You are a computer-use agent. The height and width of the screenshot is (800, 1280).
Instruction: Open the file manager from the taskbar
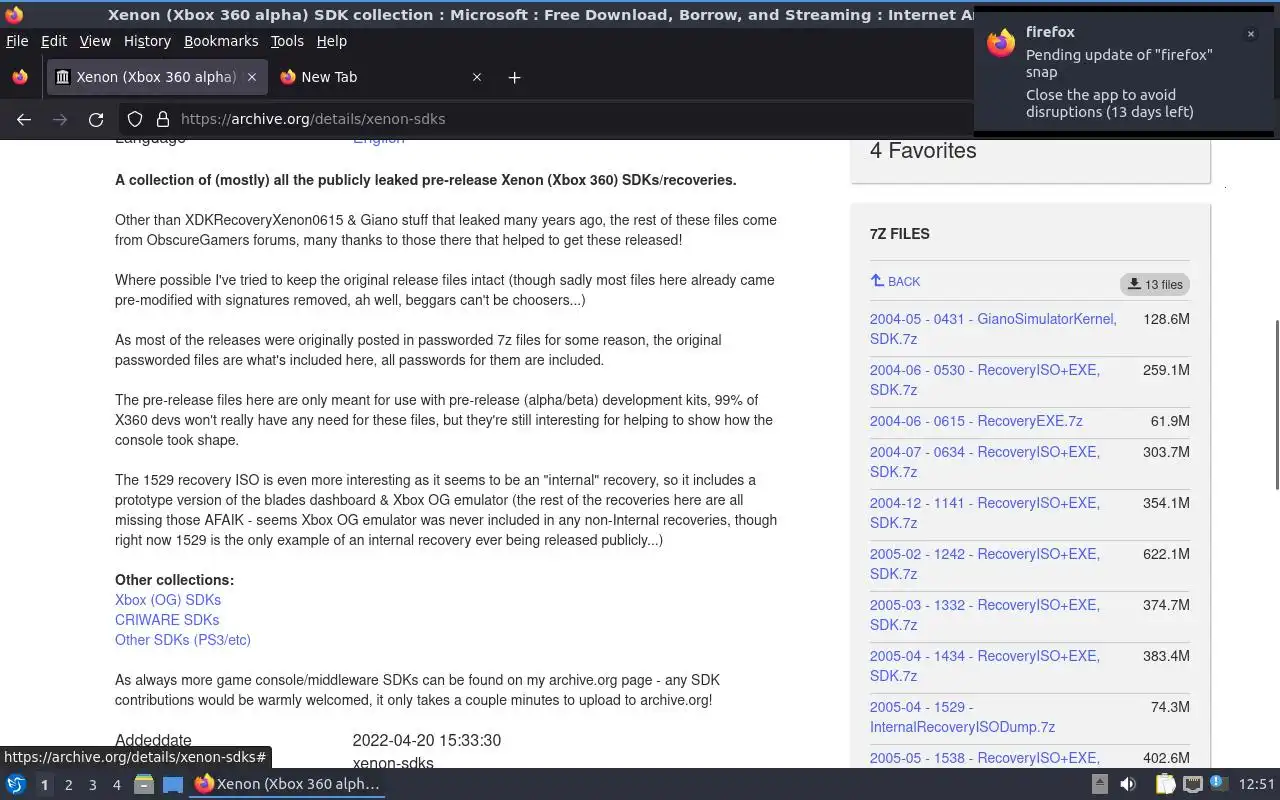click(144, 785)
